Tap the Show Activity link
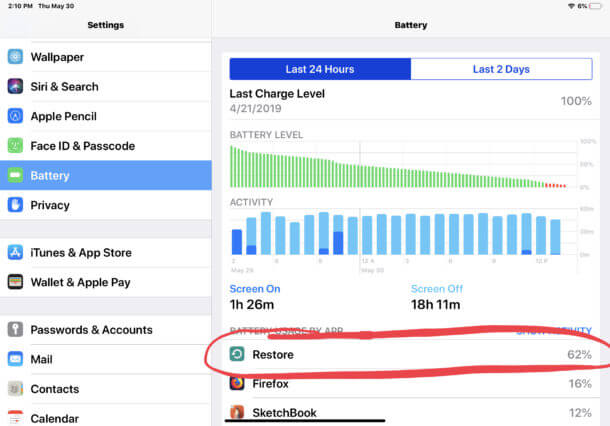Viewport: 610px width, 426px height. tap(554, 331)
